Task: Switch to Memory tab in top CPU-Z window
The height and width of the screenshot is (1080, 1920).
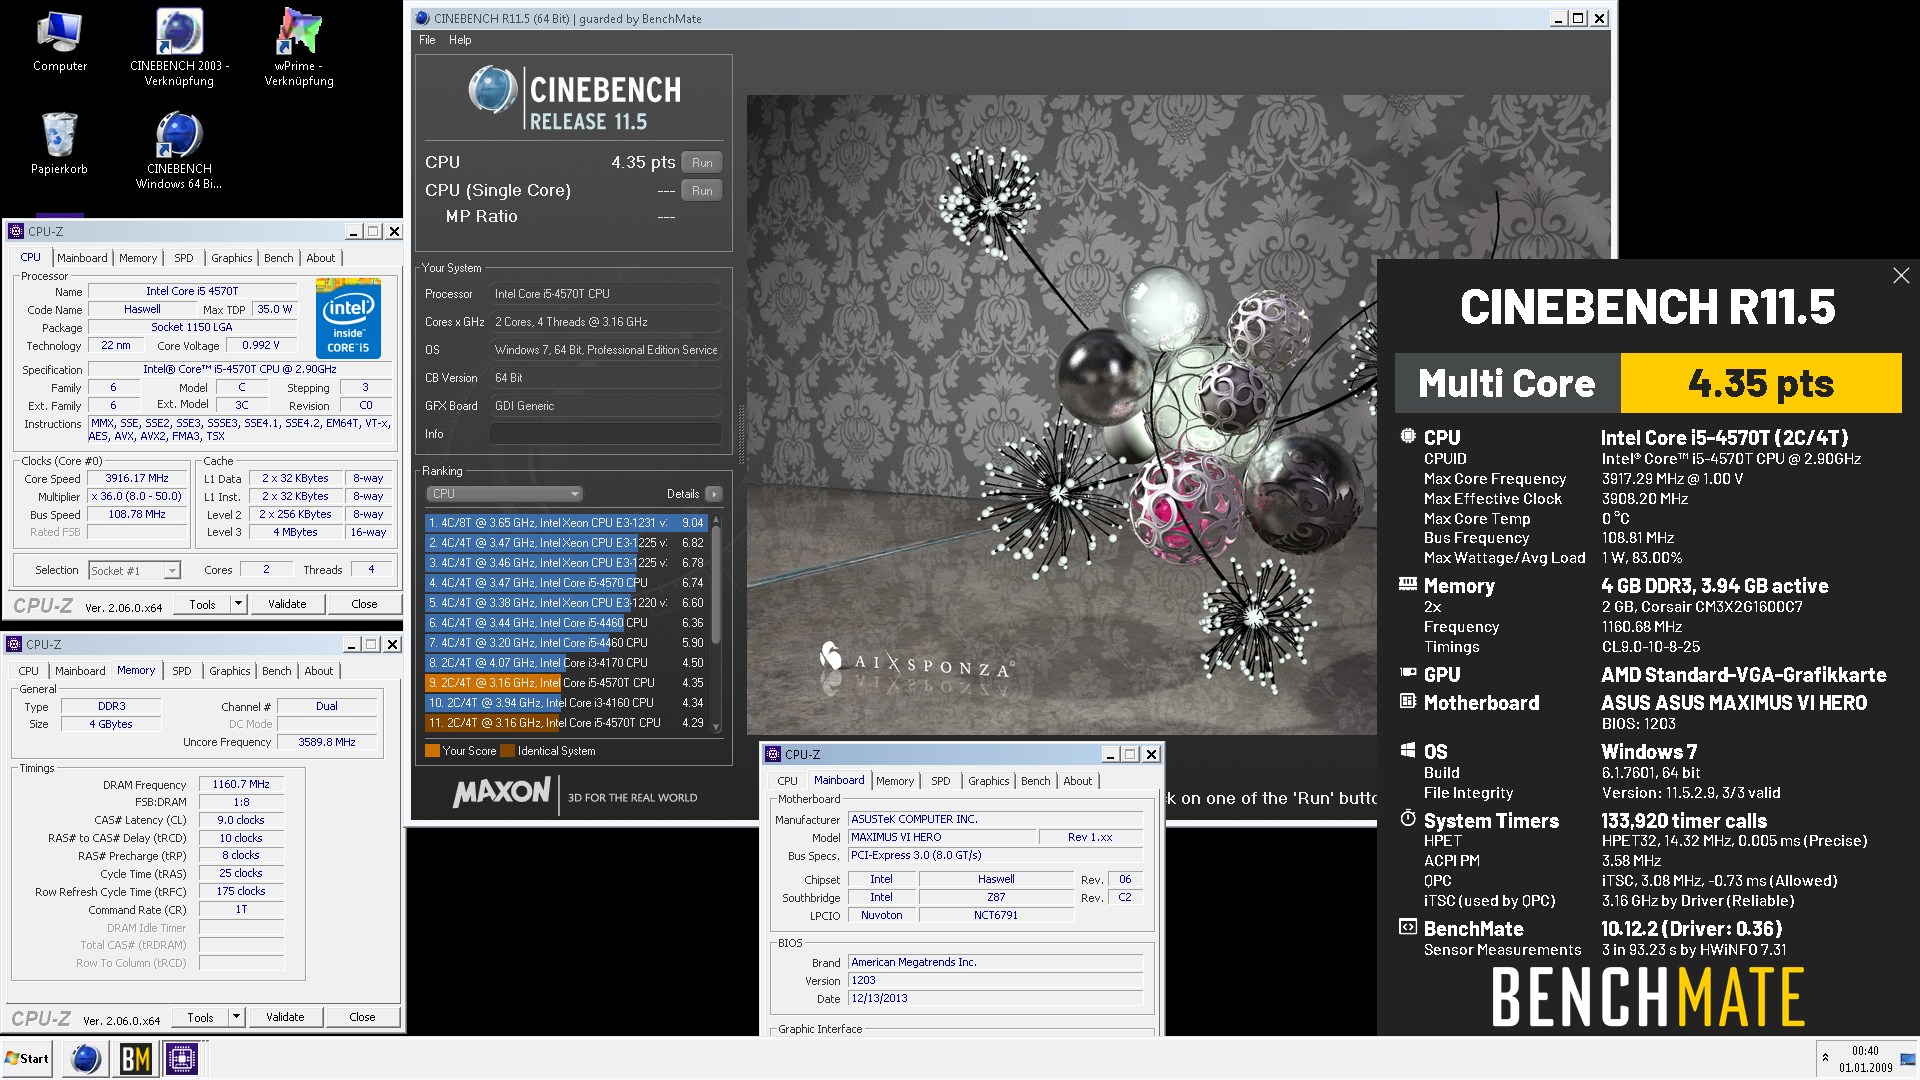Action: [x=138, y=258]
